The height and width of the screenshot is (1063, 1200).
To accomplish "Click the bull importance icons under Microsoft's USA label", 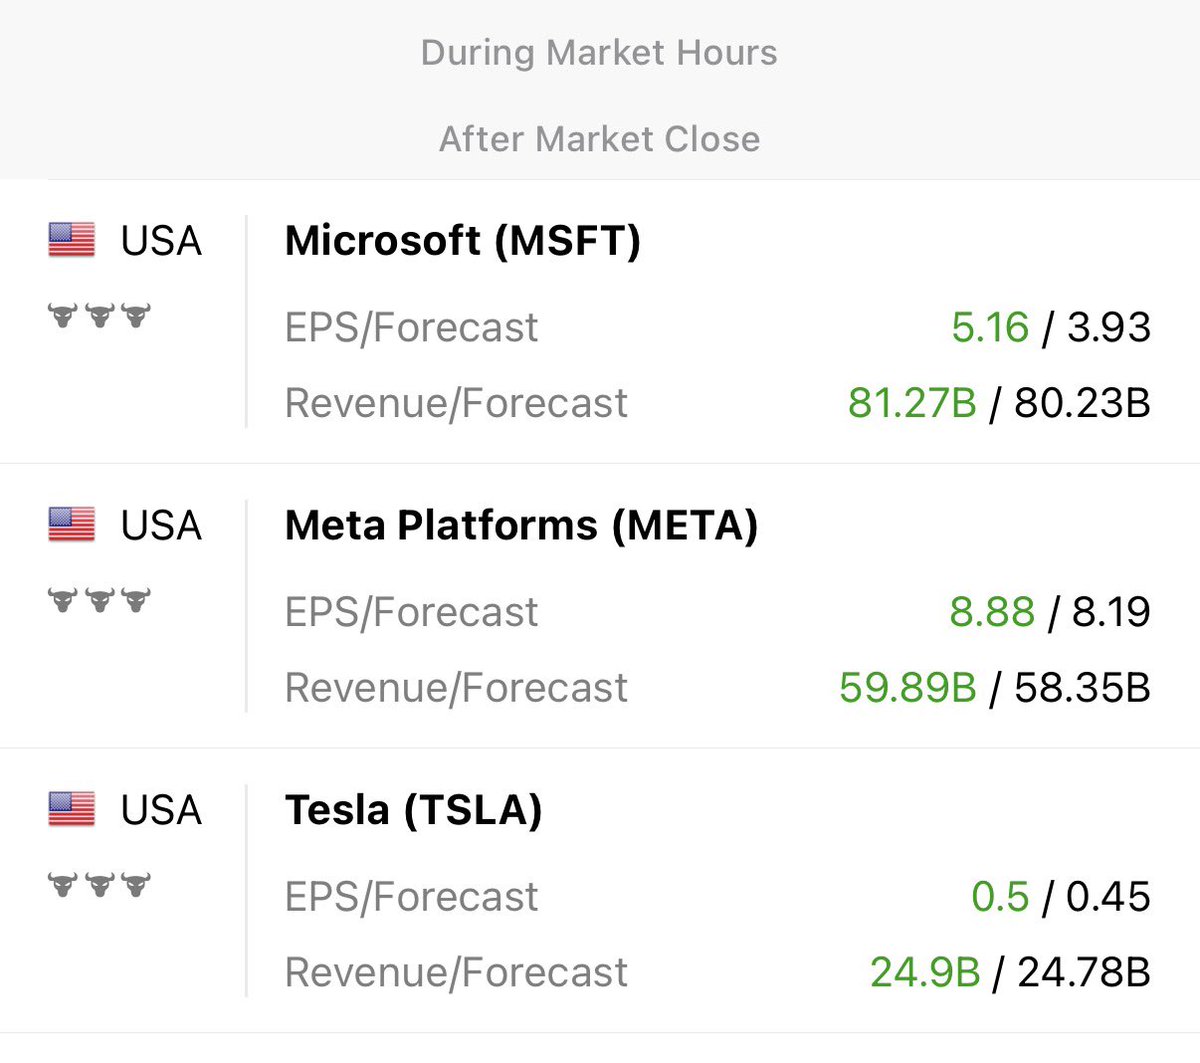I will click(x=99, y=316).
